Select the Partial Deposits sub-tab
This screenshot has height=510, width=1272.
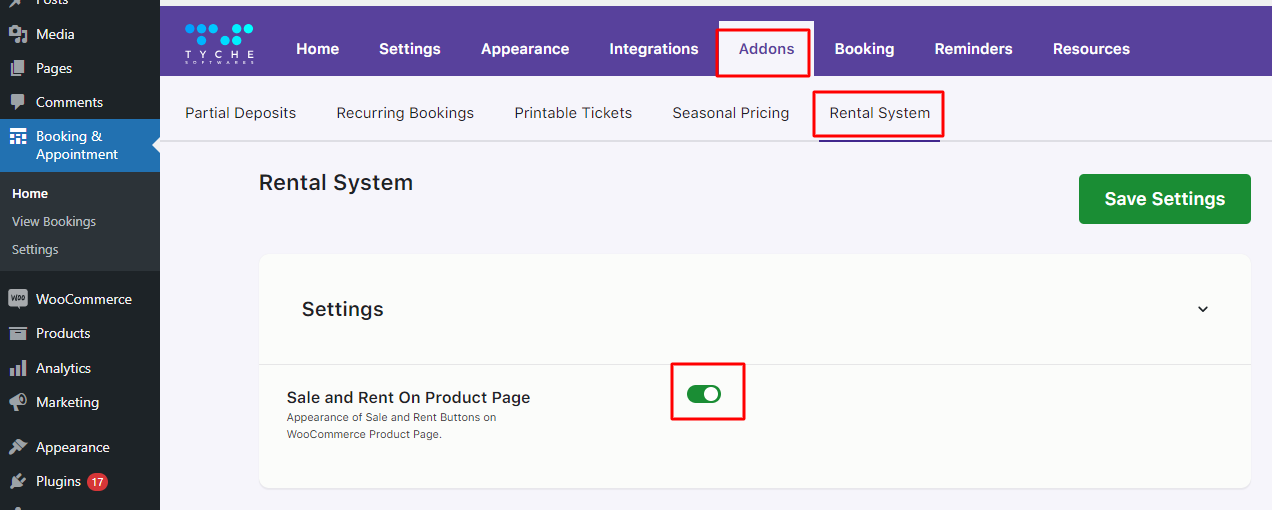coord(241,113)
